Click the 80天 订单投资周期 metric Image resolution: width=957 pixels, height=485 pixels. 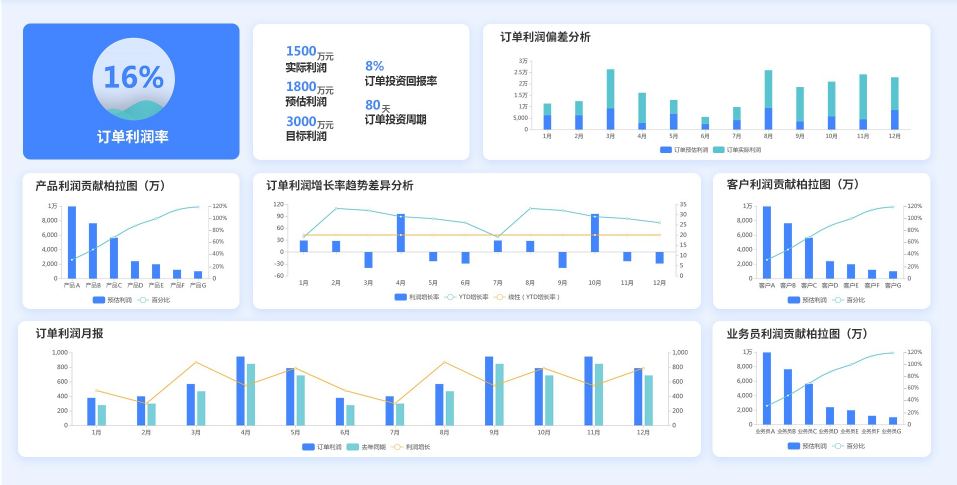(x=395, y=112)
